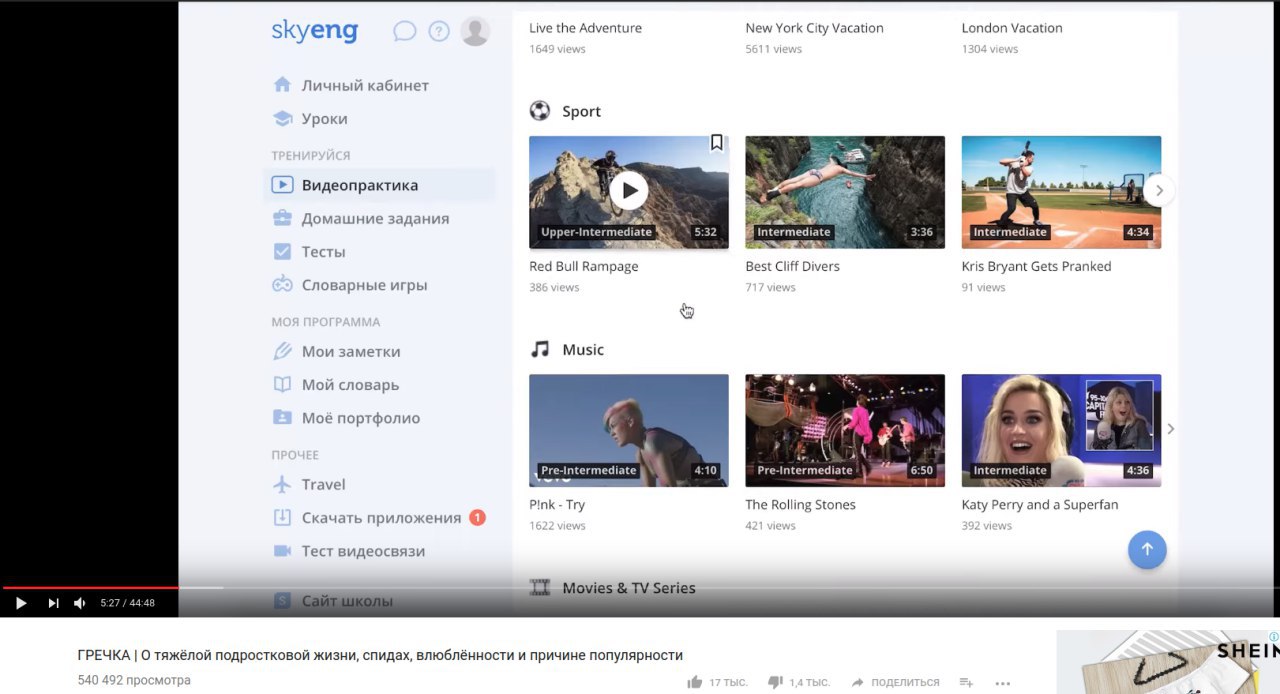Open P!nk - Try thumbnail
The width and height of the screenshot is (1280, 694).
tap(628, 430)
